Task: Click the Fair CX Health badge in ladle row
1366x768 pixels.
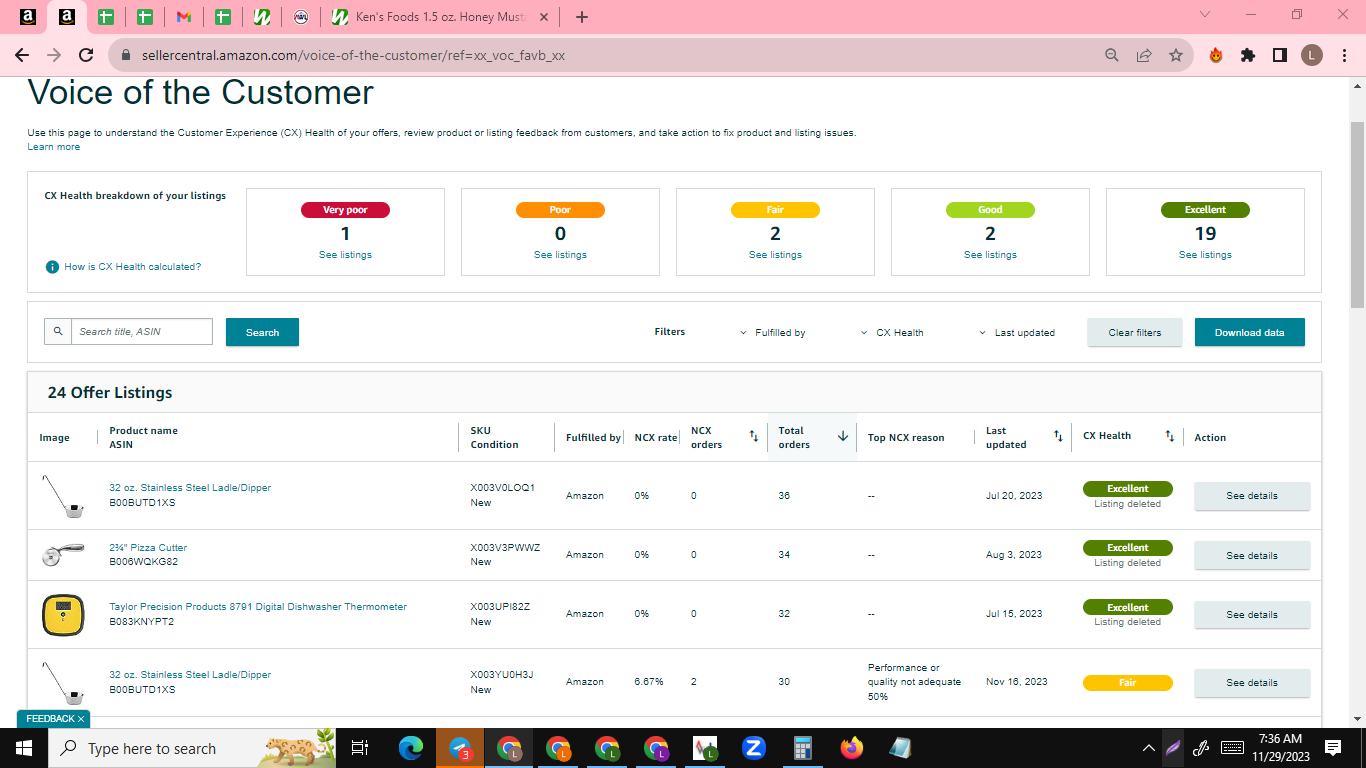Action: point(1127,683)
